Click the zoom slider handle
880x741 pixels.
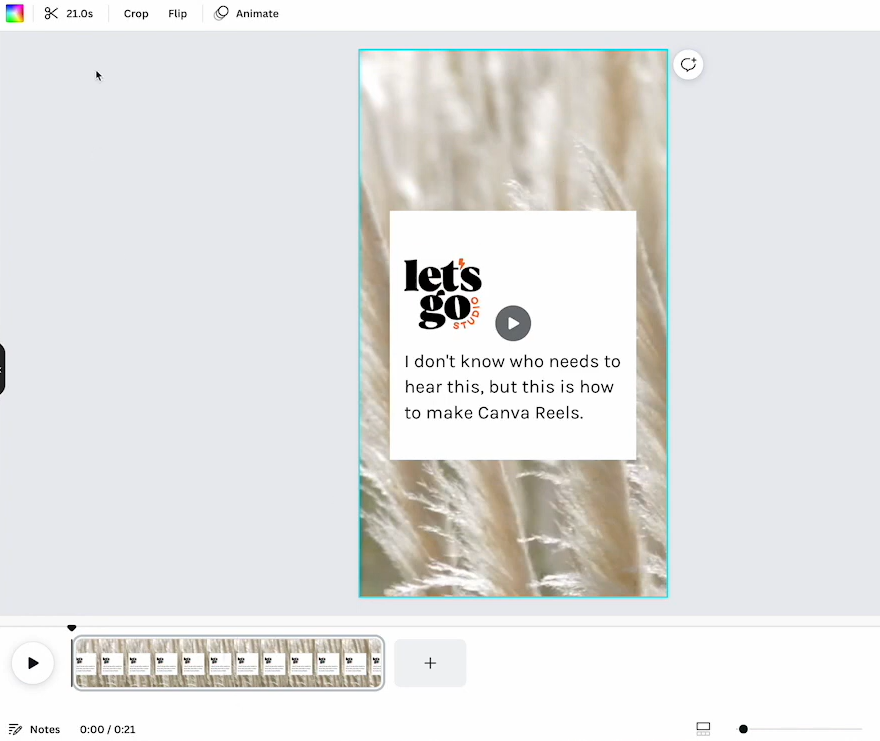[x=743, y=729]
